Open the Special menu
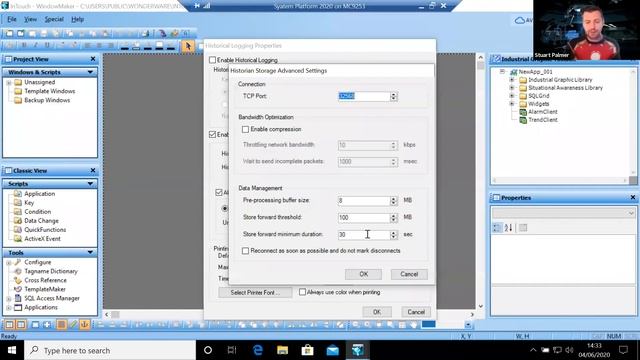Screen dimensions: 640x360 coord(54,19)
